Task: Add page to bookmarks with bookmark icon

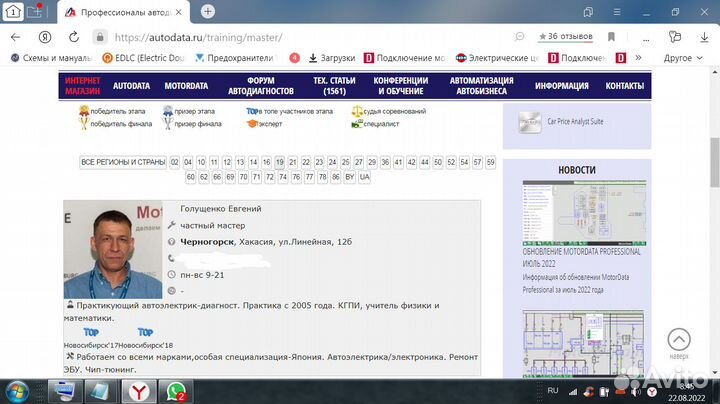Action: pos(611,37)
